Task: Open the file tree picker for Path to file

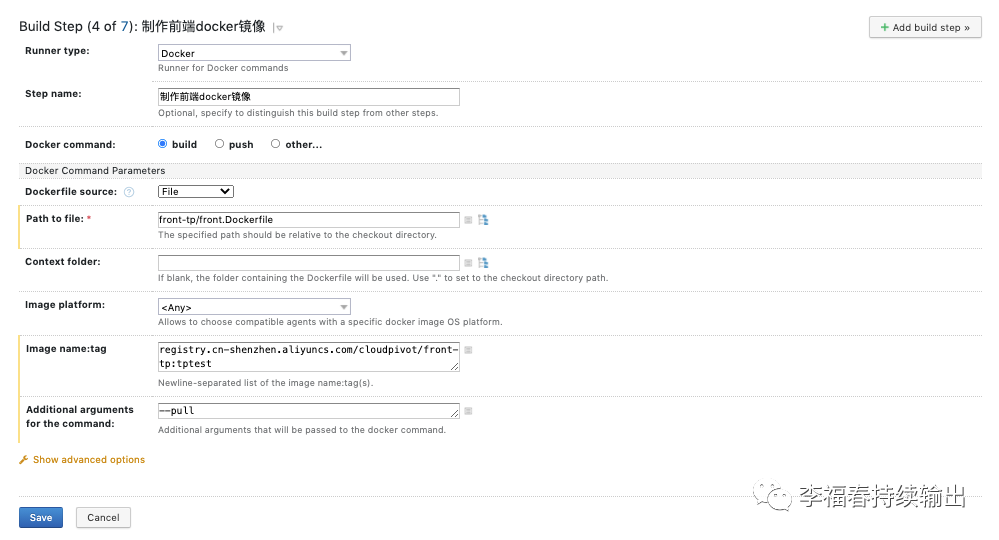Action: point(484,220)
